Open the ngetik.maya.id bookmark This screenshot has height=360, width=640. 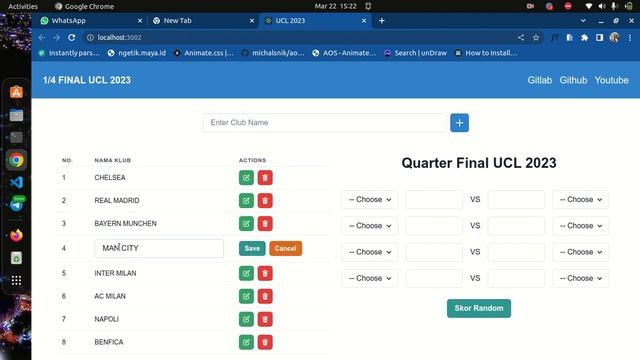pos(137,53)
